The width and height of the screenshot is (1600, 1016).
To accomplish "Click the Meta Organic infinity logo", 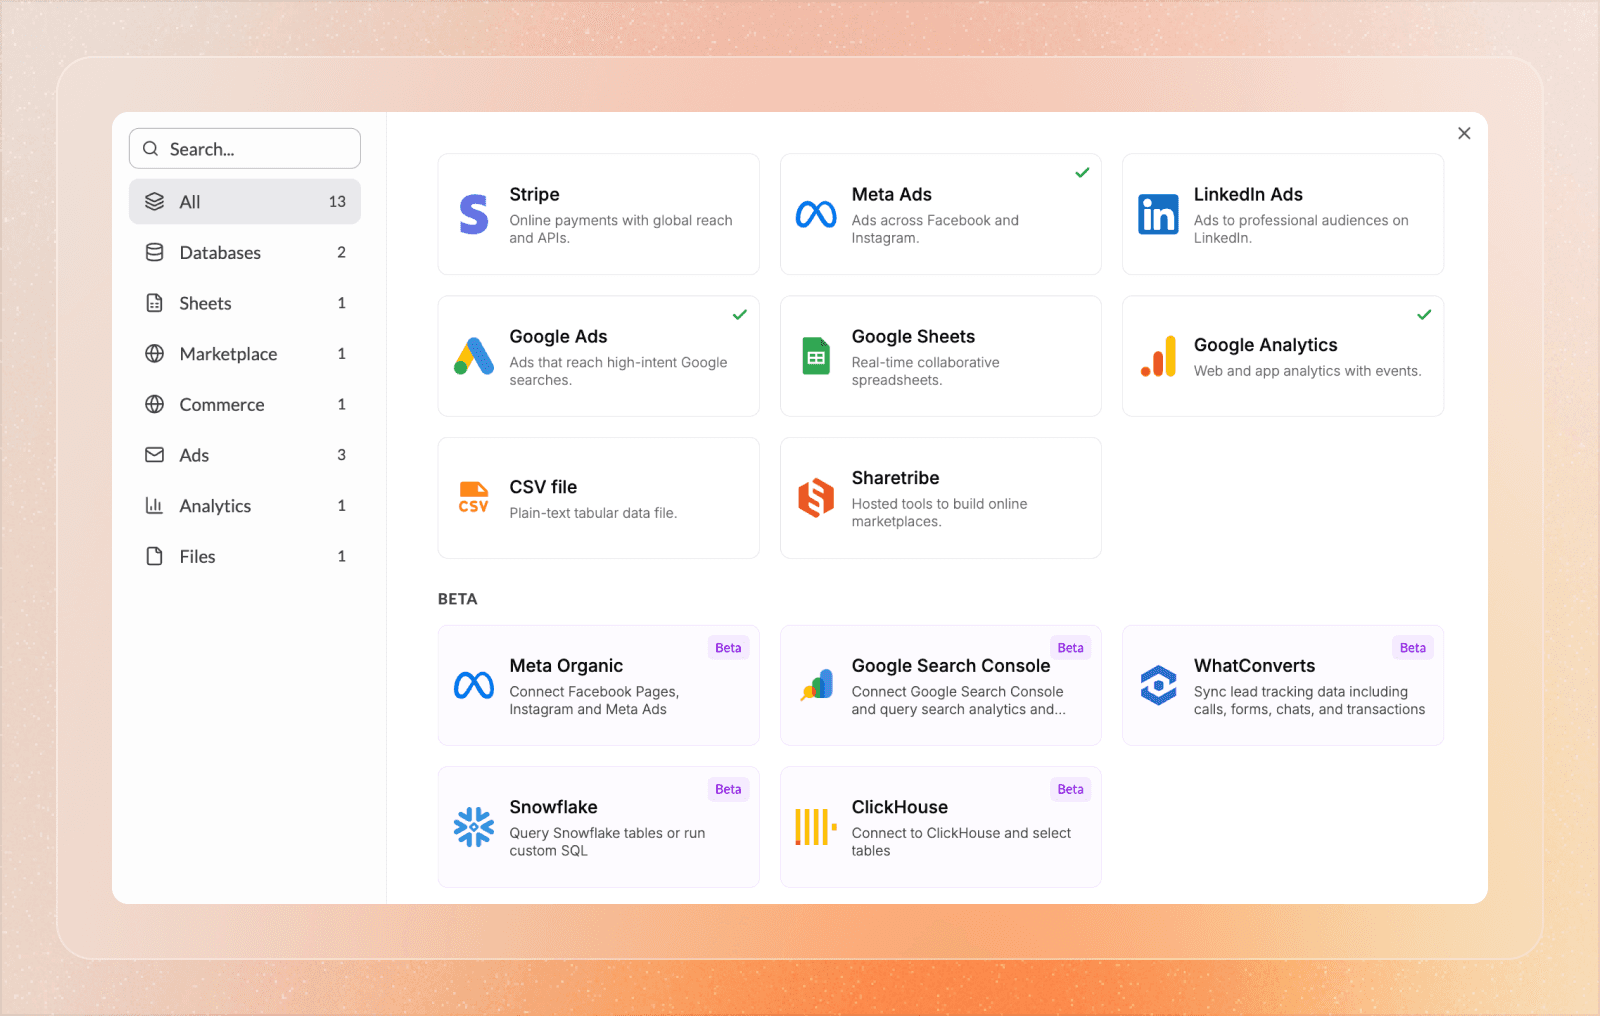I will click(x=474, y=685).
